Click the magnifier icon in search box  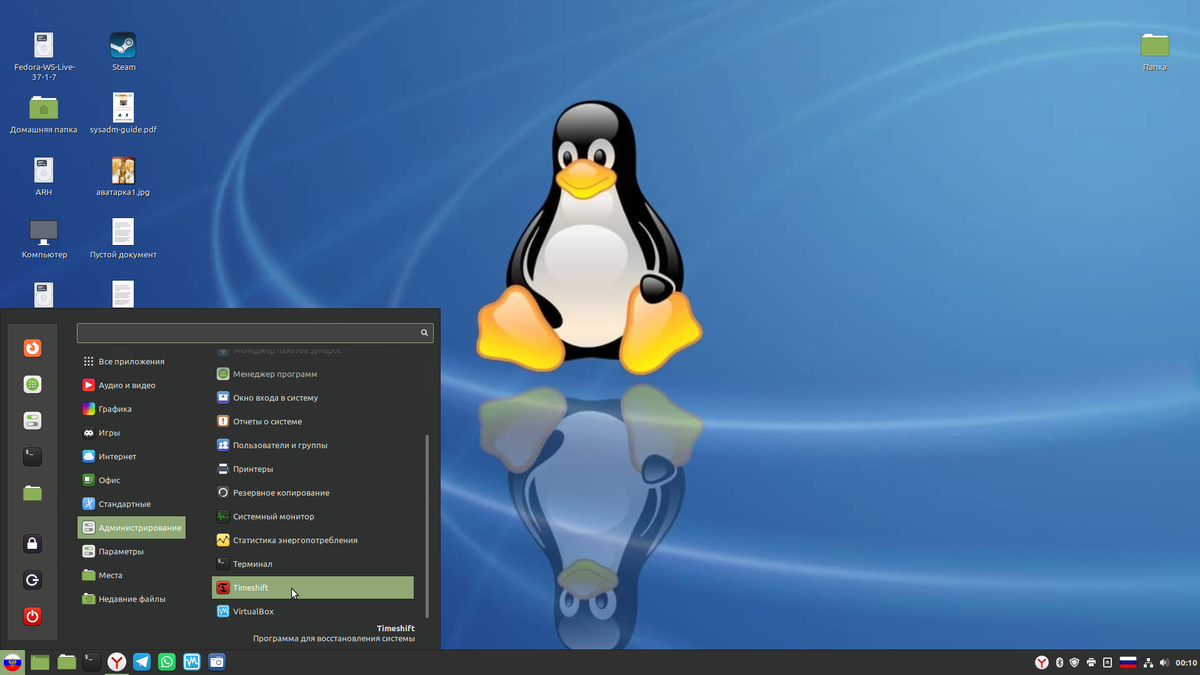pos(424,332)
